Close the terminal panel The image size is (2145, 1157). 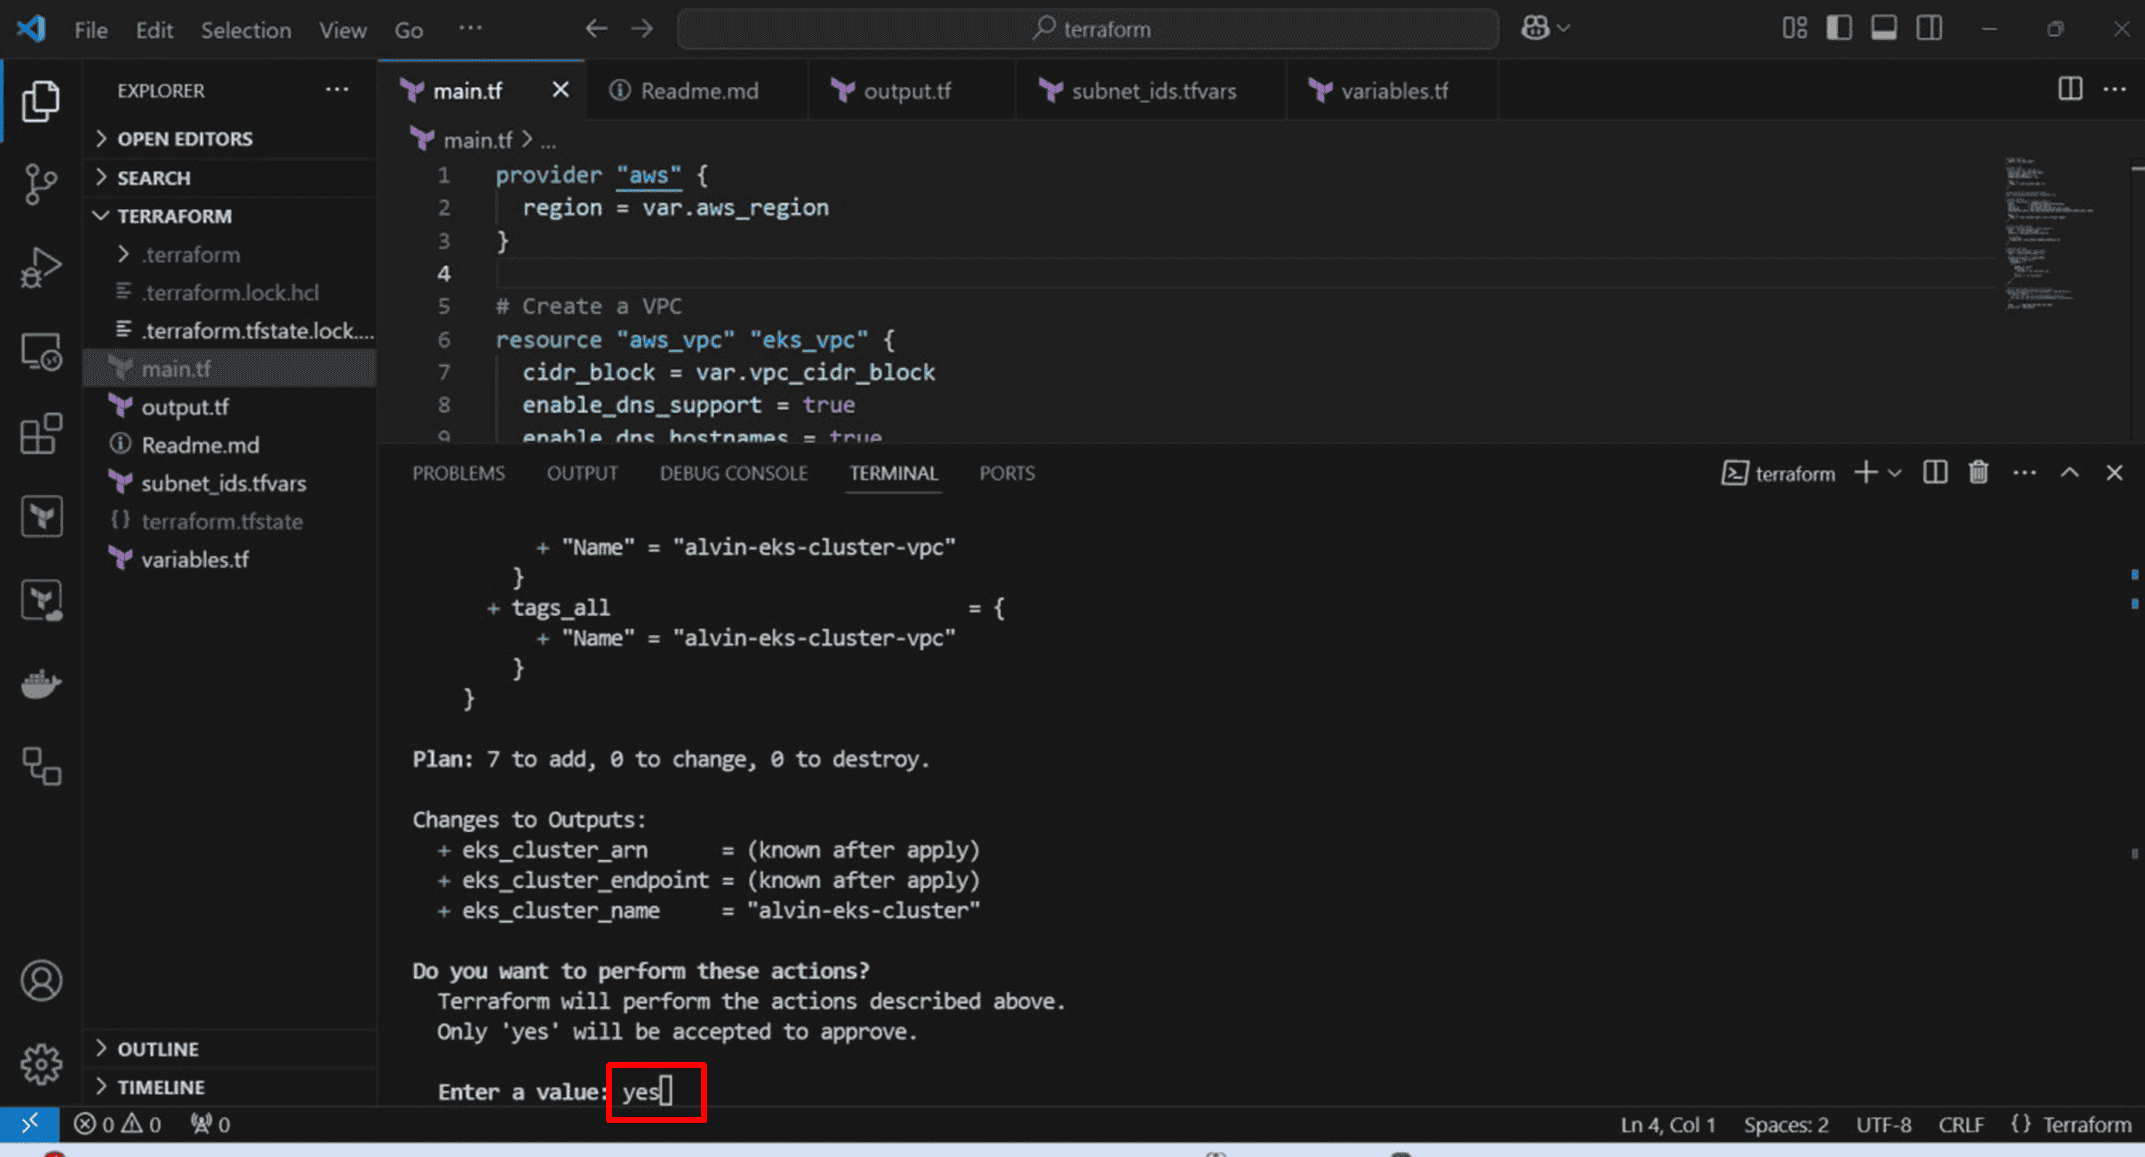coord(2114,472)
